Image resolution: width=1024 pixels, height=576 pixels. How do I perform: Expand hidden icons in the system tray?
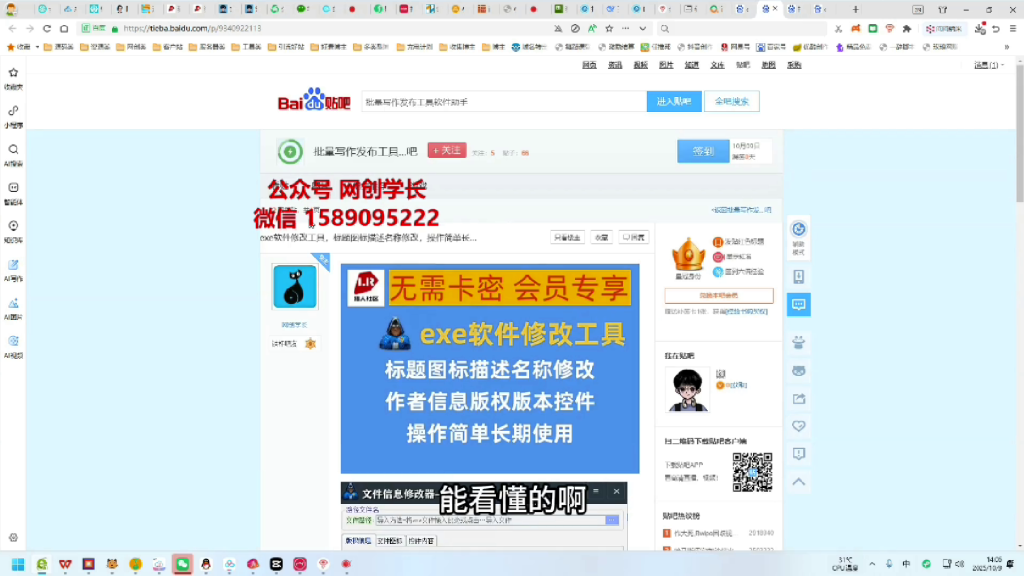click(x=872, y=563)
